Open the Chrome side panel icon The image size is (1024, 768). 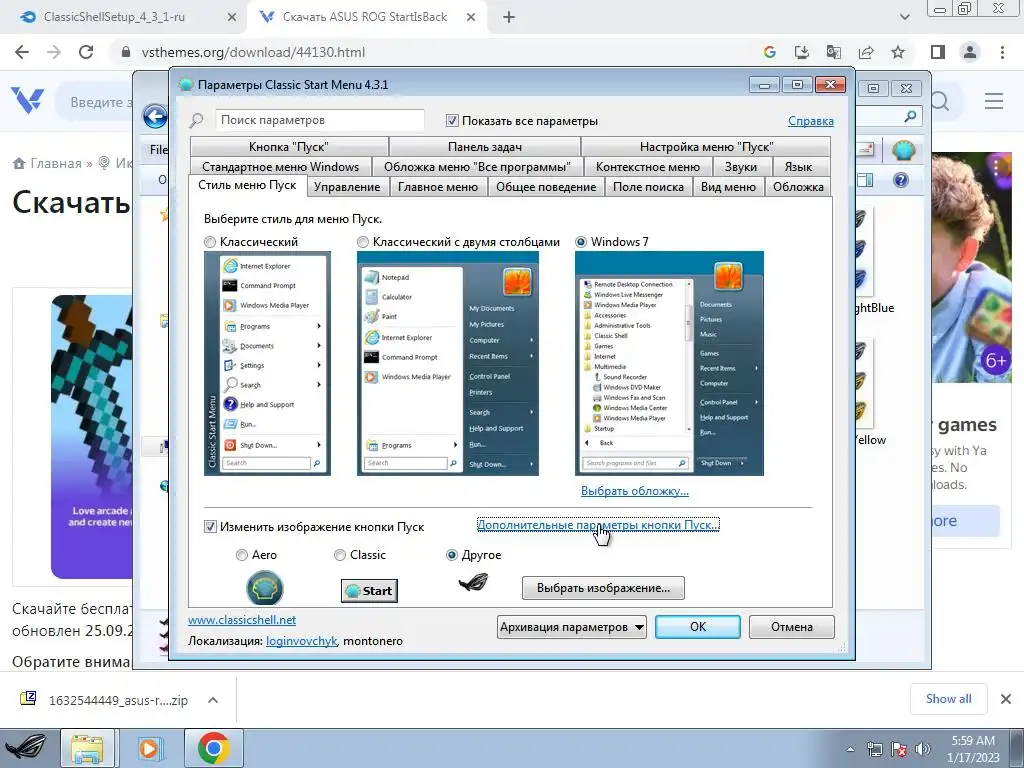[938, 52]
